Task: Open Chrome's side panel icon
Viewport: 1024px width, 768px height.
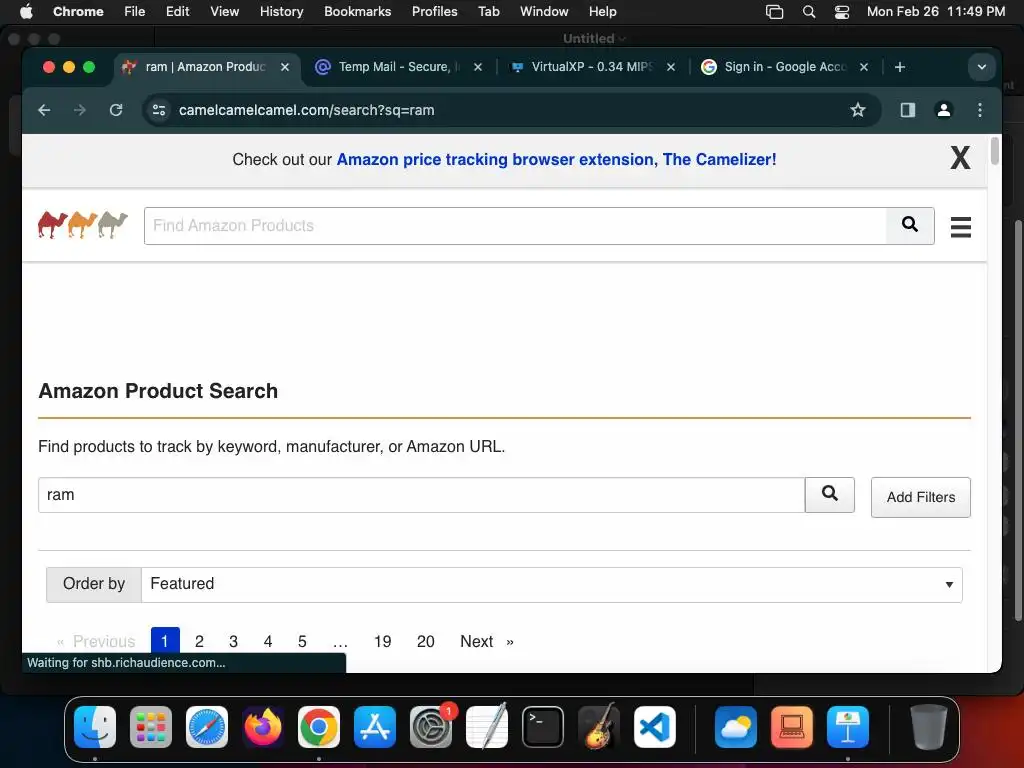Action: pos(907,110)
